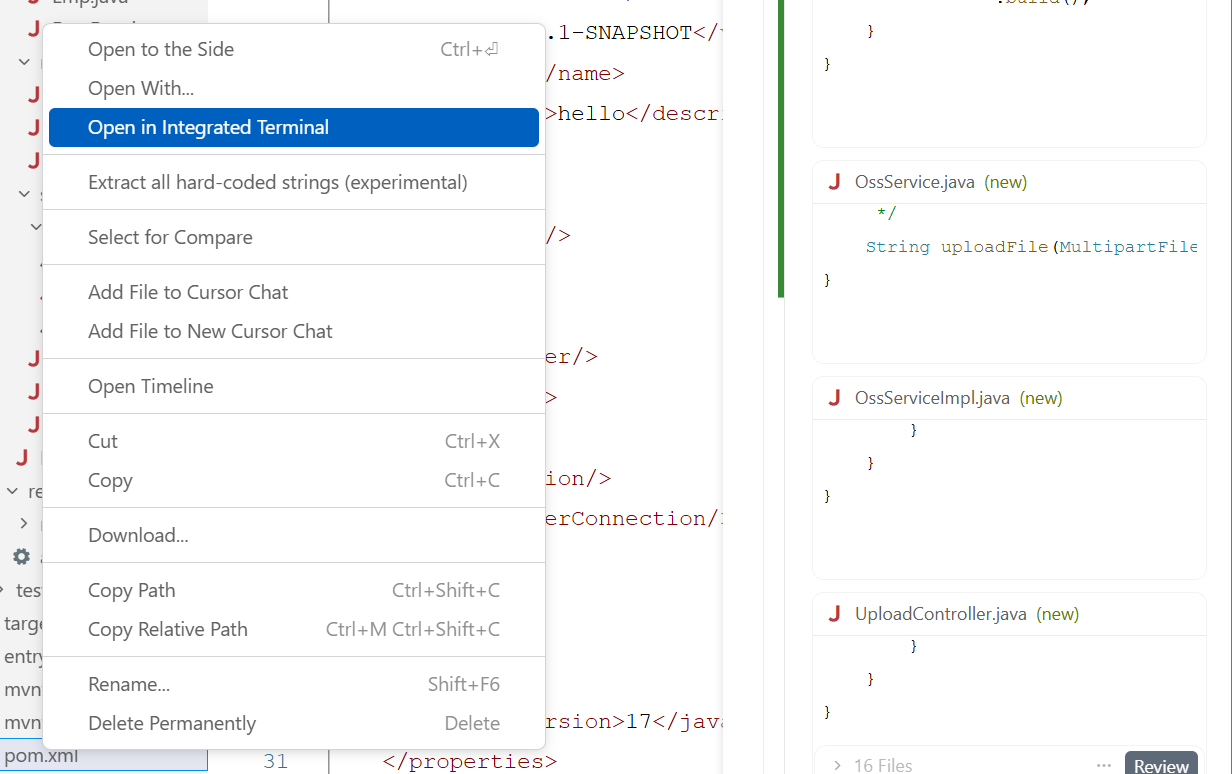
Task: Collapse the 're' folder chevron in explorer
Action: [12, 491]
